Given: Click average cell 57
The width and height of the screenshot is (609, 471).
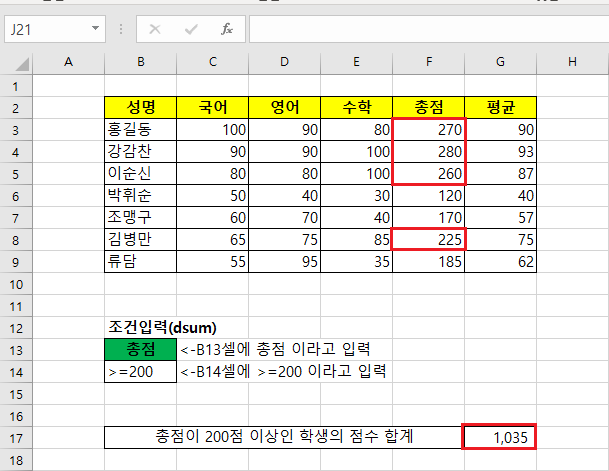Looking at the screenshot, I should tap(500, 217).
